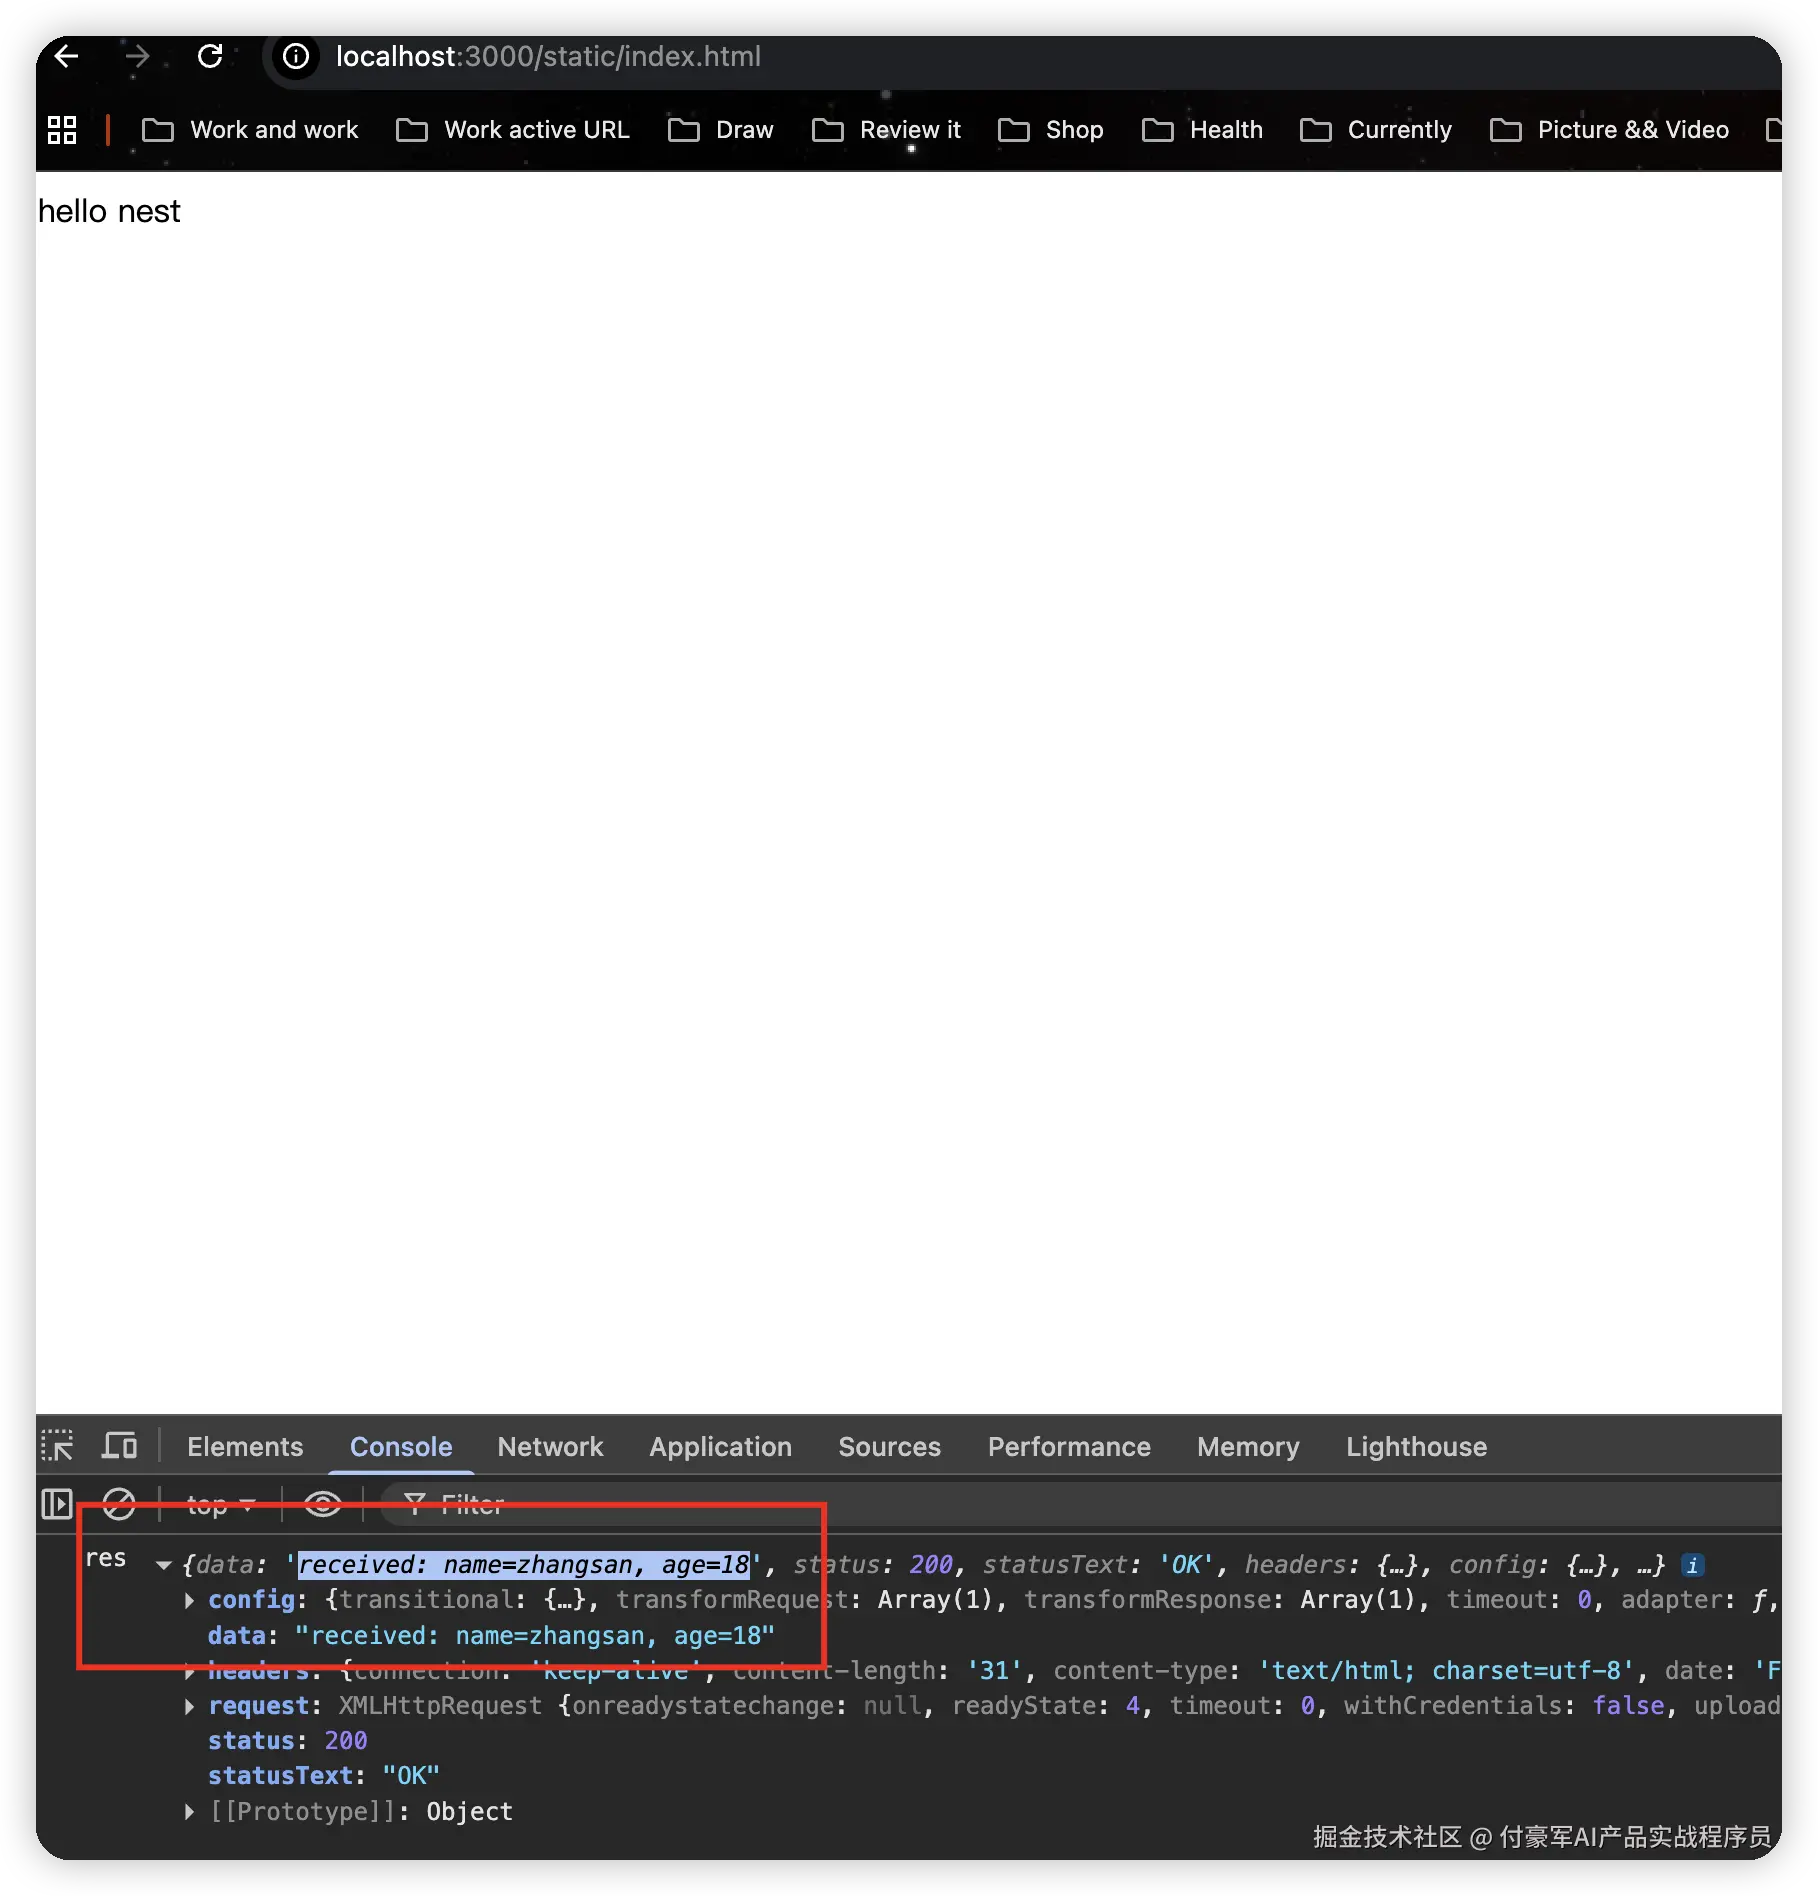Open site info icon in address bar
Viewport: 1818px width, 1896px height.
(296, 56)
